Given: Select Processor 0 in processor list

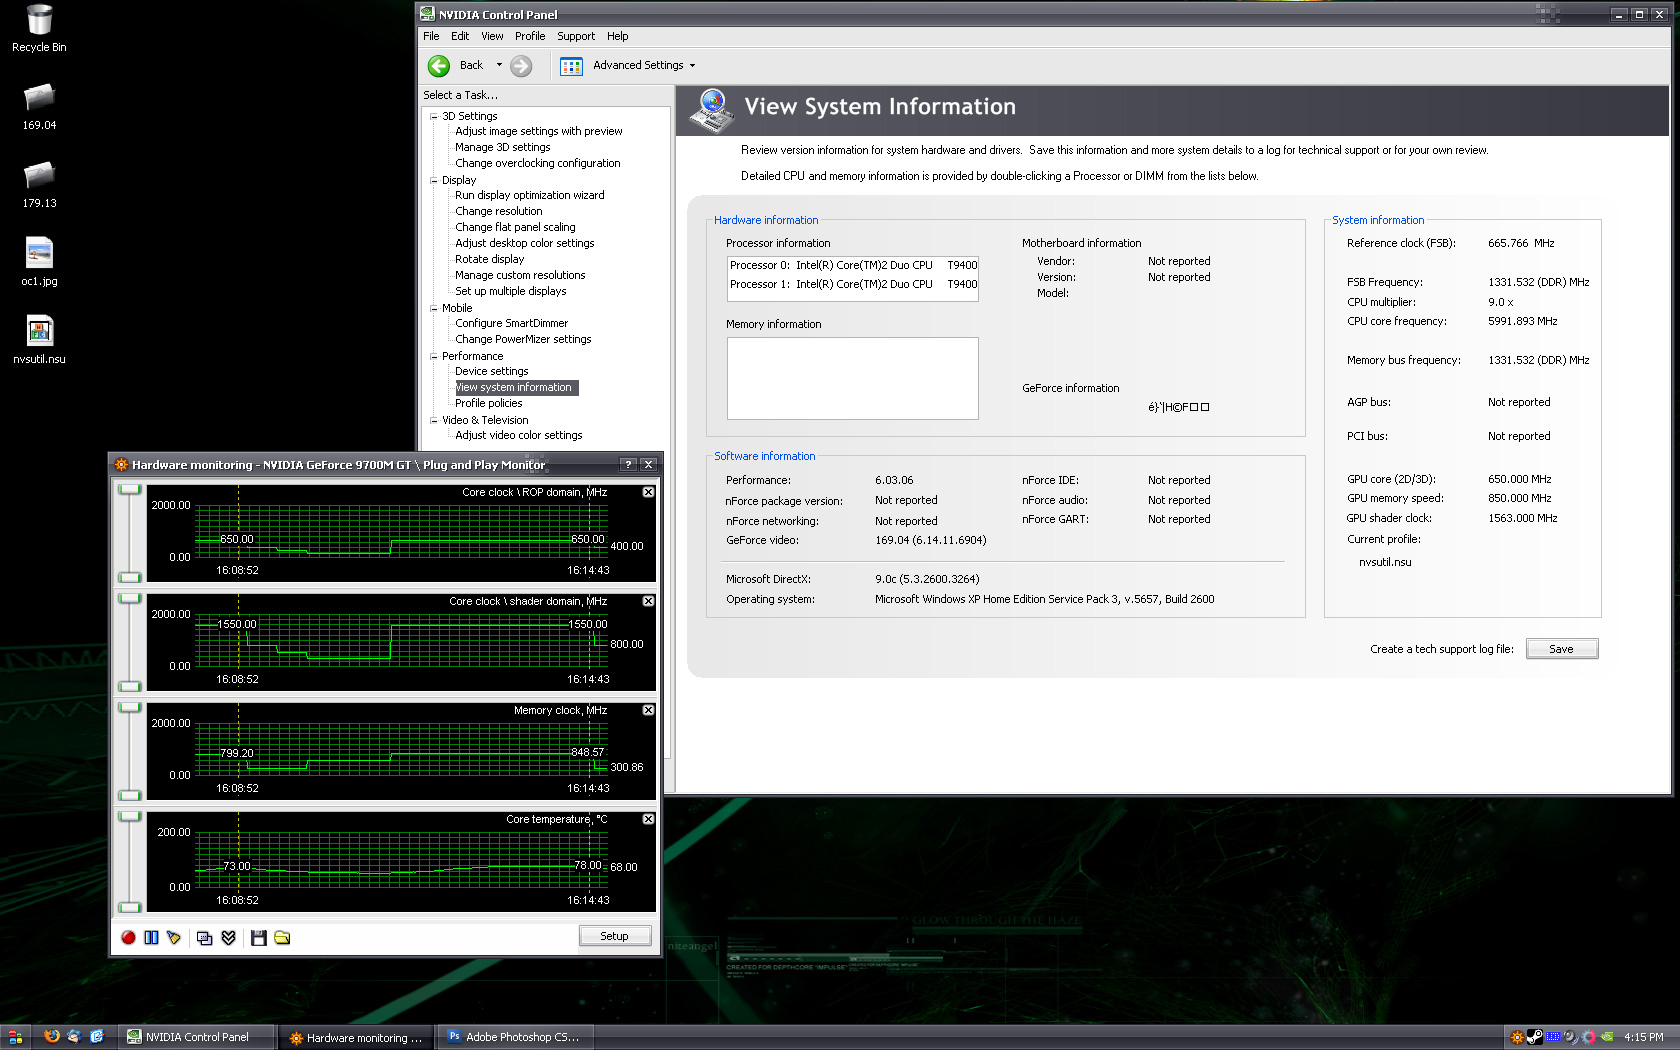Looking at the screenshot, I should 853,265.
